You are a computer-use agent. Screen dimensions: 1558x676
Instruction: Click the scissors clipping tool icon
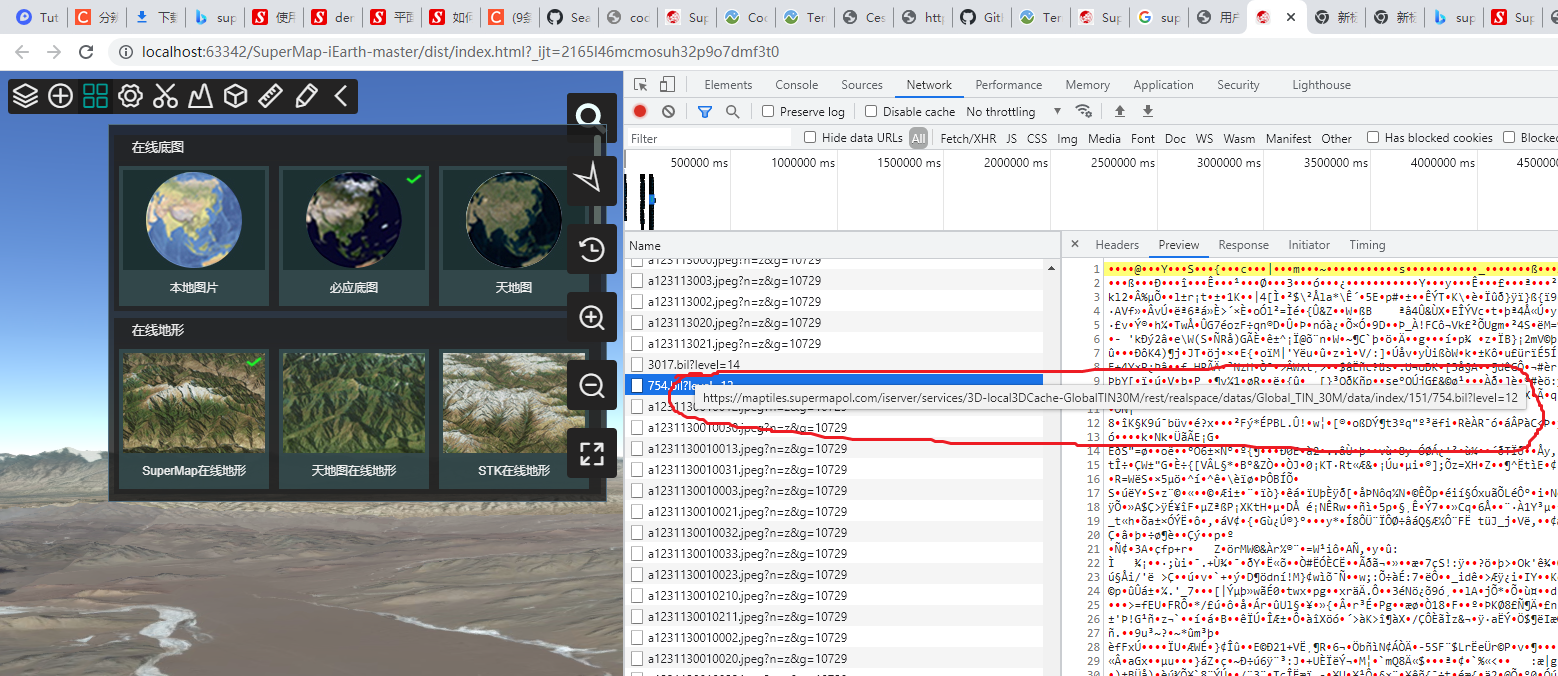[165, 96]
